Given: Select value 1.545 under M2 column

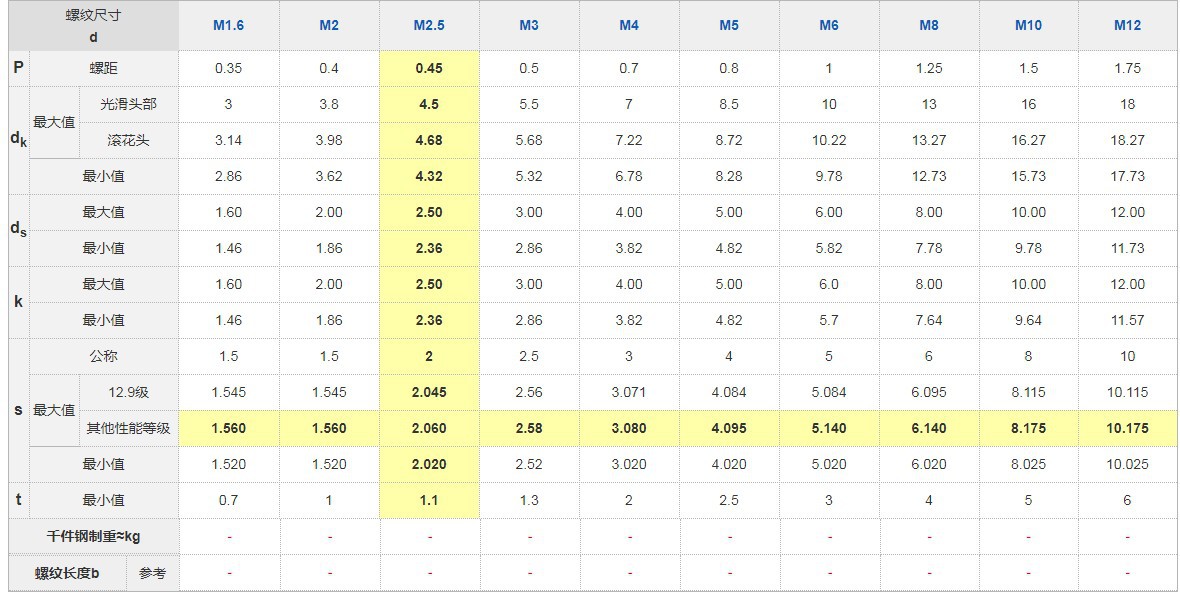Looking at the screenshot, I should [329, 392].
